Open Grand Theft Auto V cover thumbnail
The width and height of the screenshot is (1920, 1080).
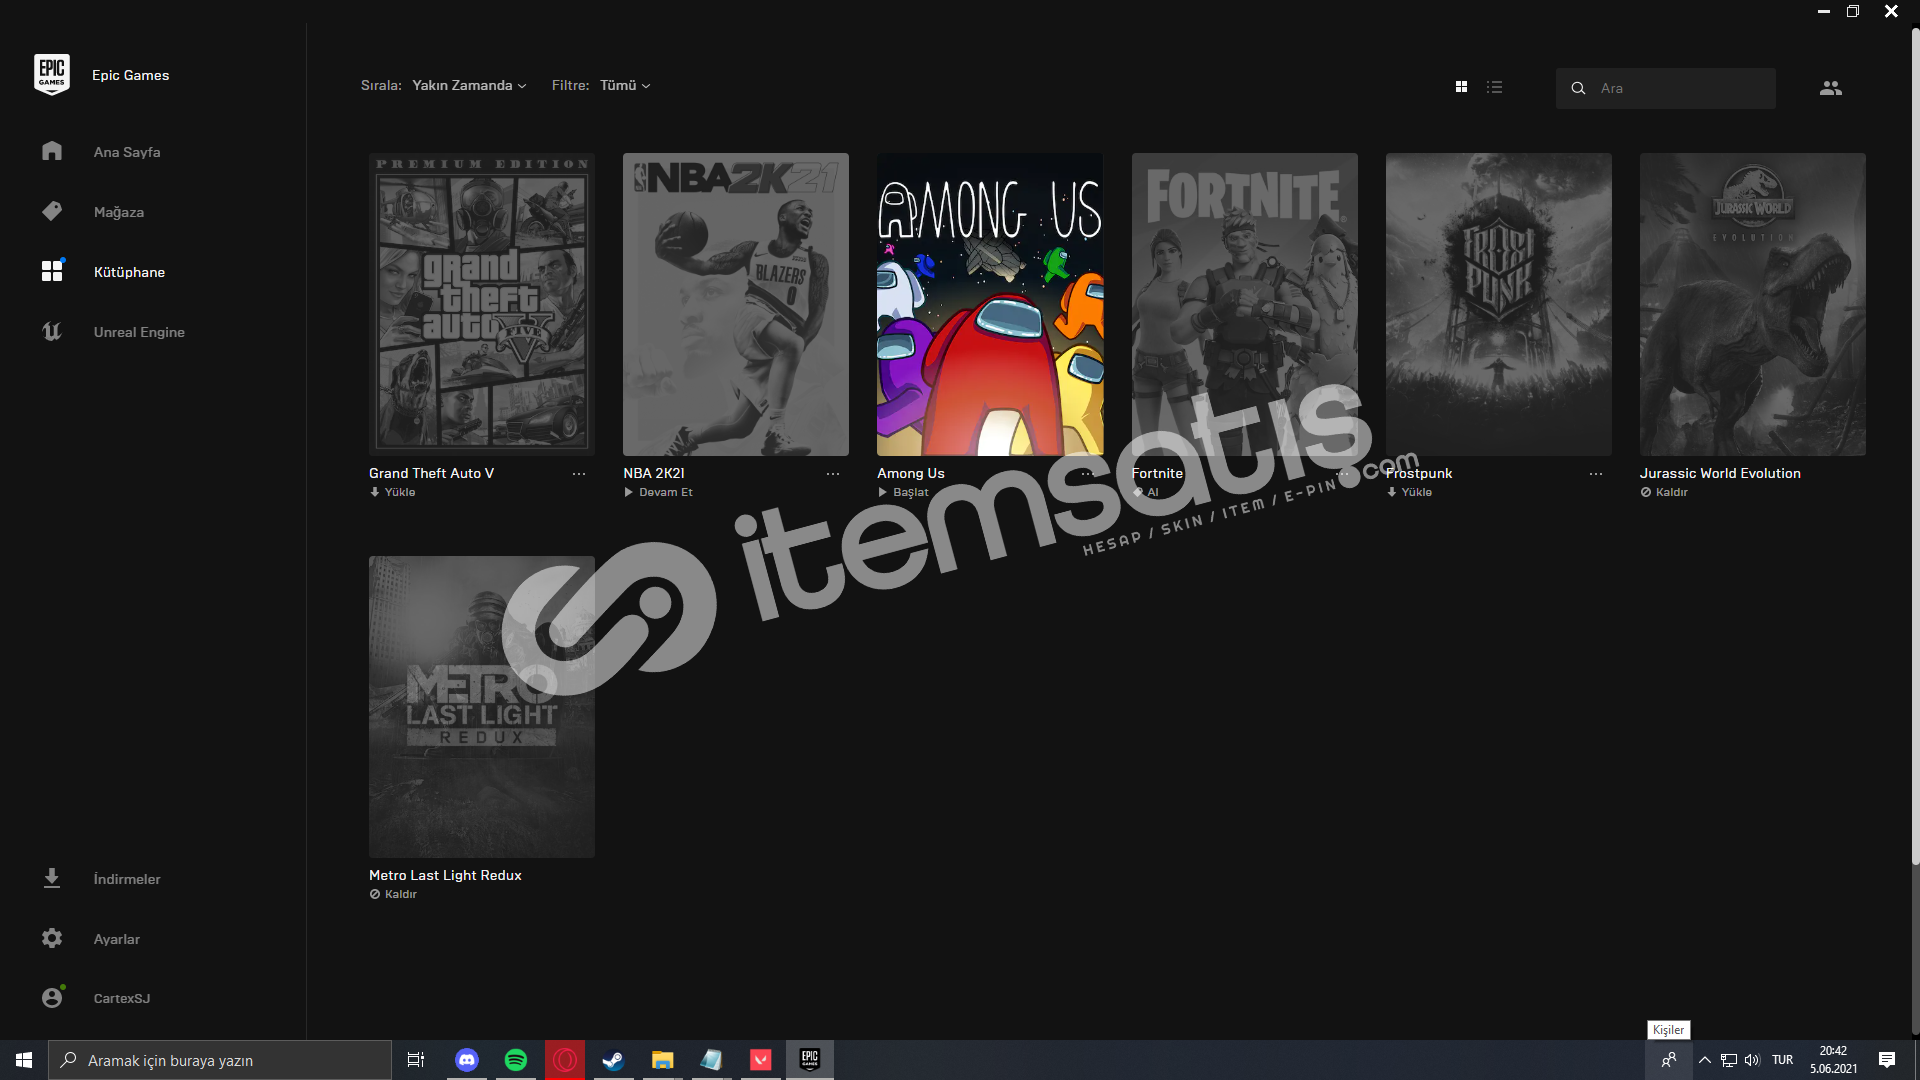coord(482,304)
